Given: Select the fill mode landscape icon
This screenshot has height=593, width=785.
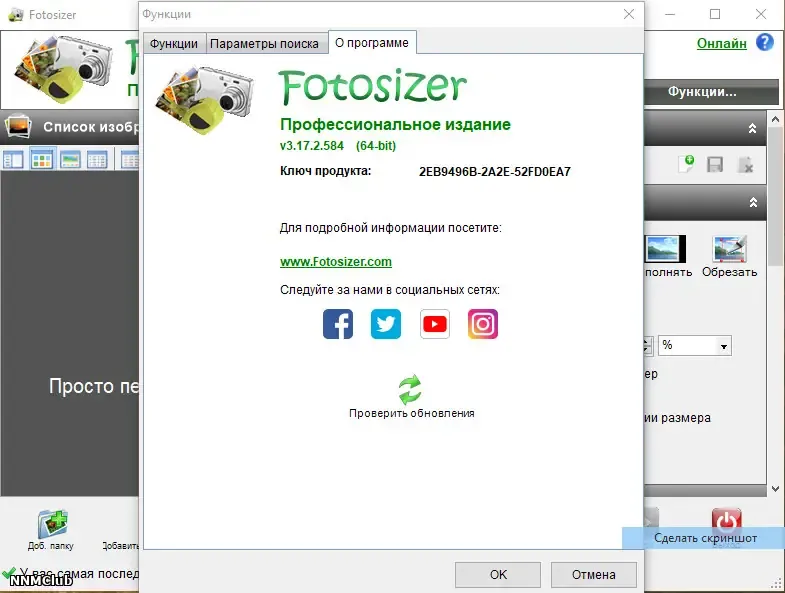Looking at the screenshot, I should (x=665, y=249).
